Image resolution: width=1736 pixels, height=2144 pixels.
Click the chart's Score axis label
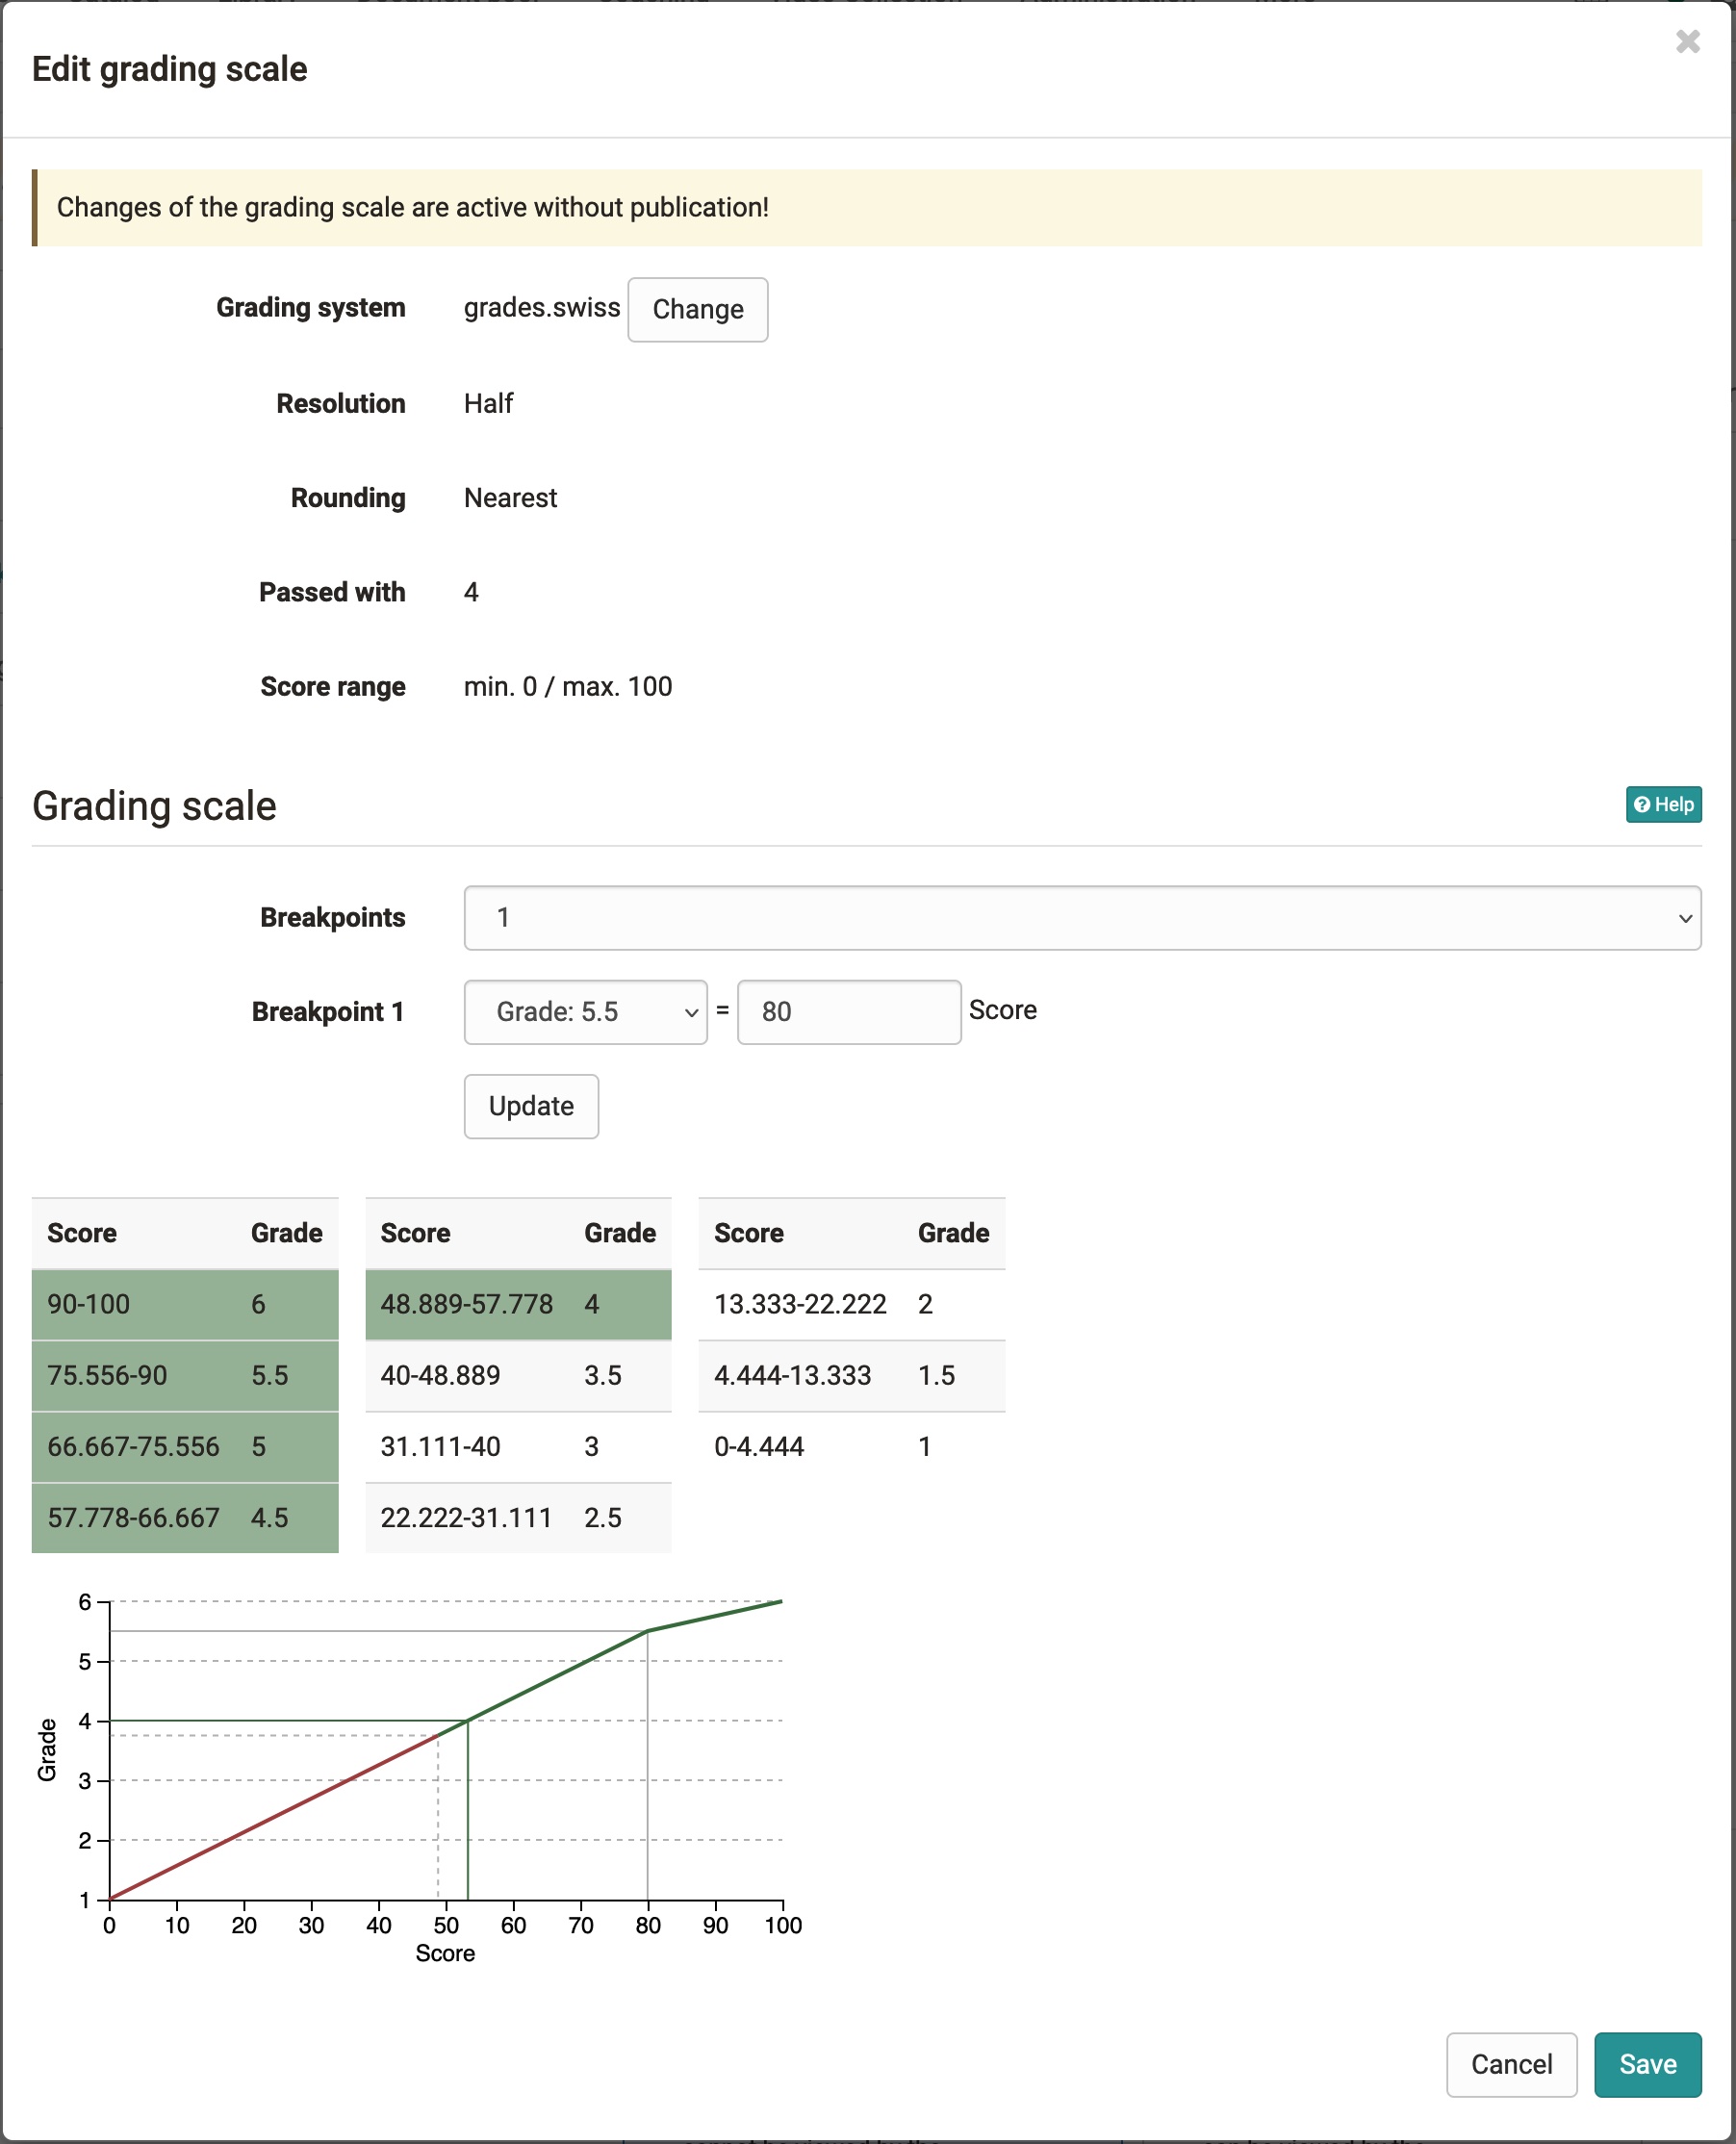point(445,1953)
